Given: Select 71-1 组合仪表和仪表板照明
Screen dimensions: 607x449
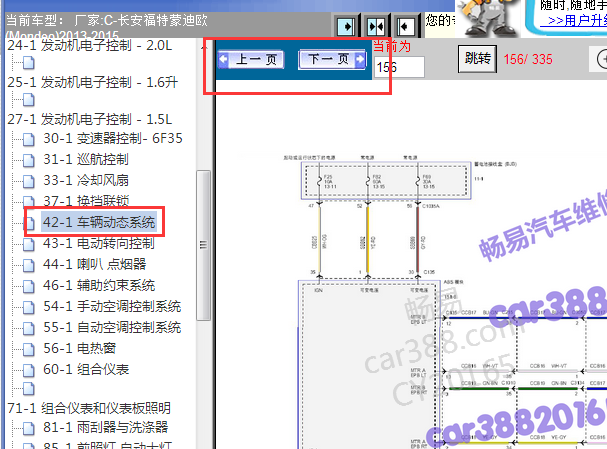Looking at the screenshot, I should [x=89, y=408].
